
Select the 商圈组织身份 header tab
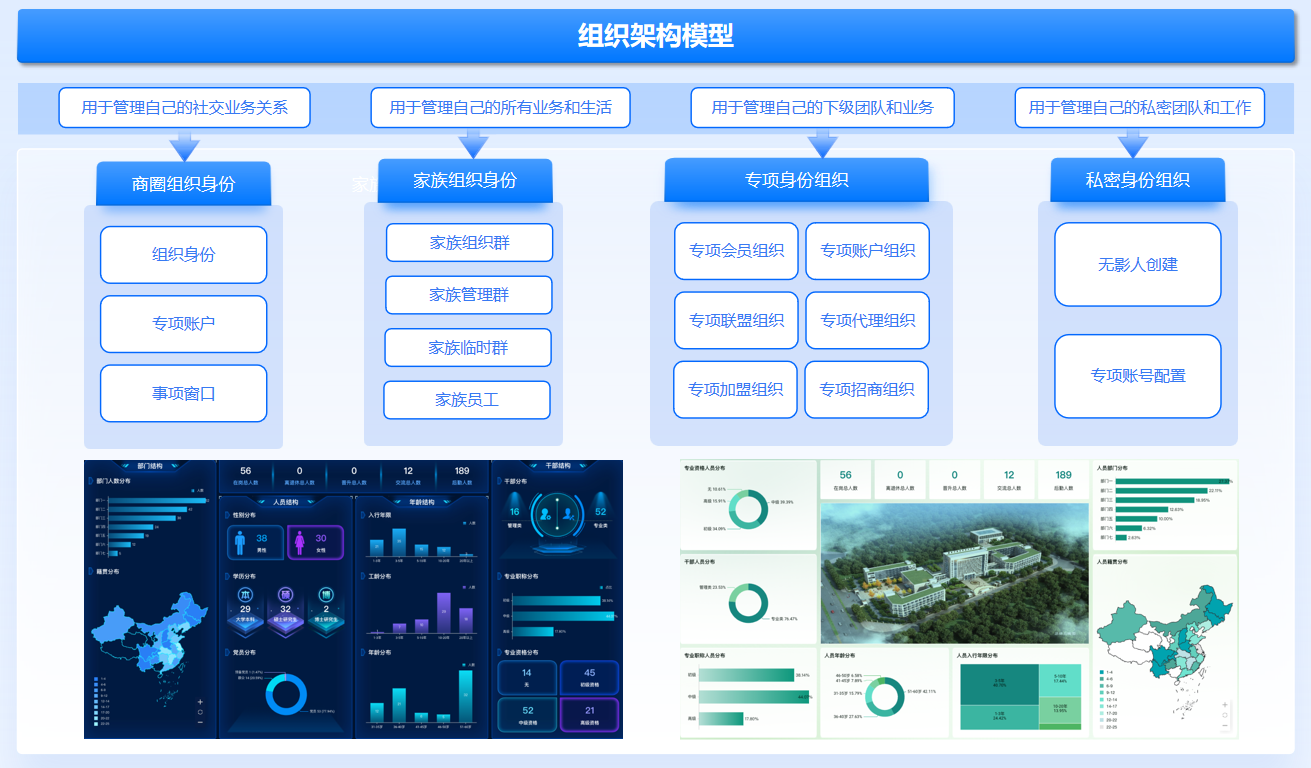(x=184, y=184)
